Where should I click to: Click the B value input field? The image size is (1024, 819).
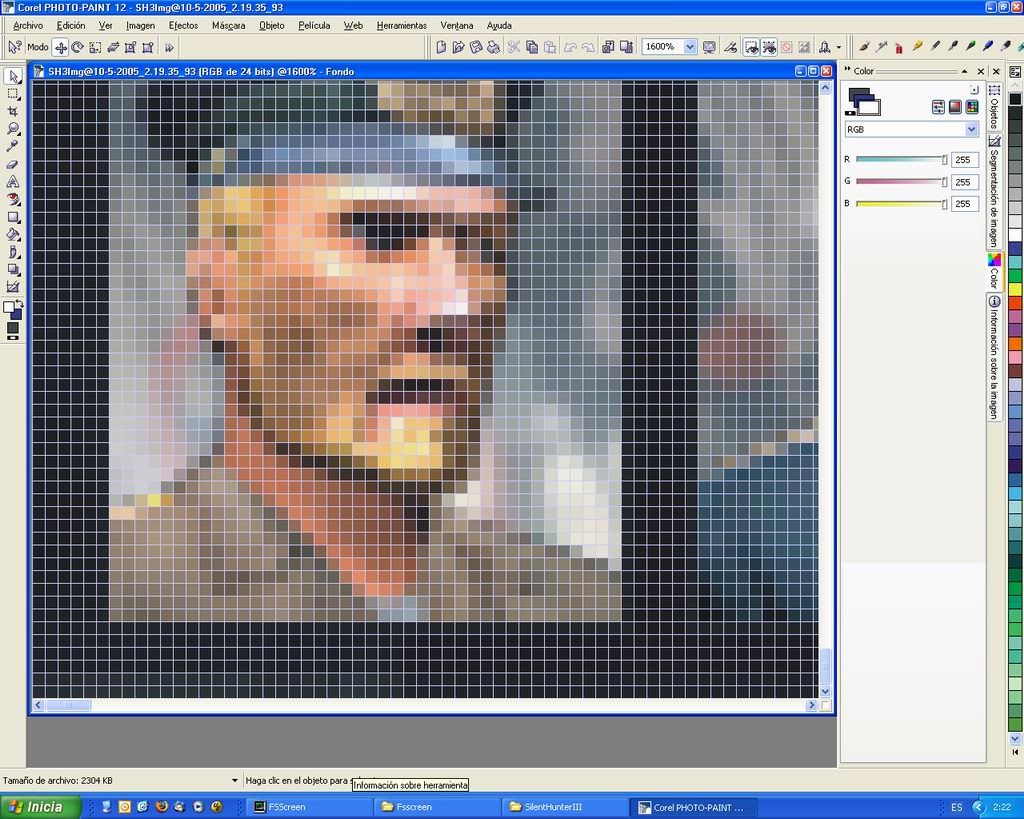tap(965, 204)
